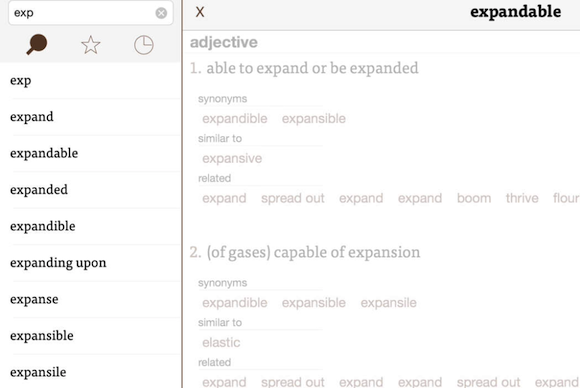Click the 'expansile' synonym in definition two

tap(388, 303)
